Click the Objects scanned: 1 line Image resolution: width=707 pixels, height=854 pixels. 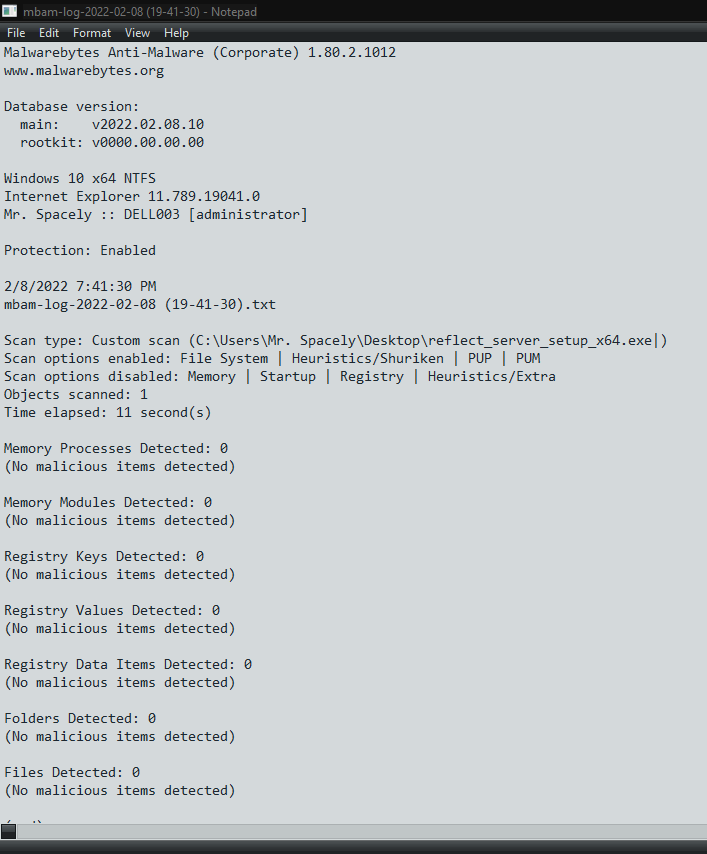[76, 394]
